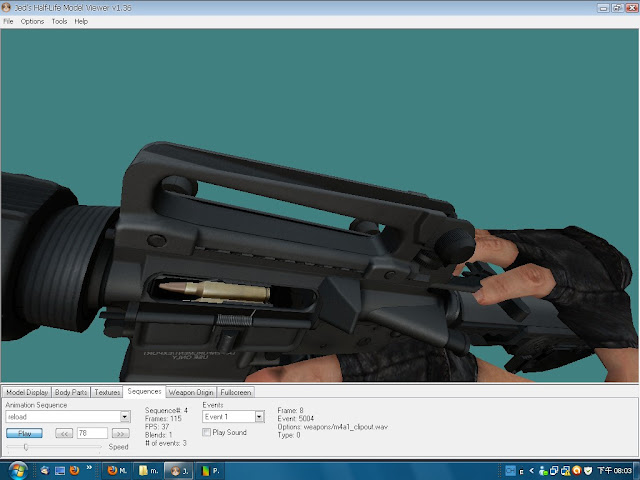Click the taskbar clock showing 08:03
640x480 pixels.
[x=614, y=471]
